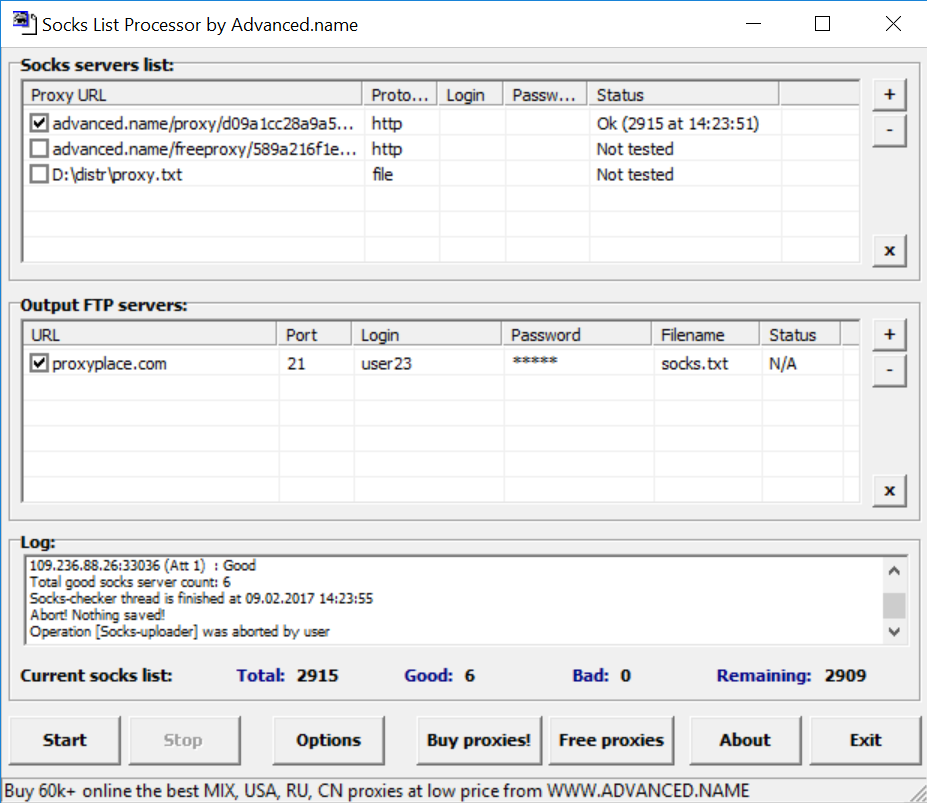Remove selected socks server with minus button
This screenshot has width=927, height=803.
[889, 130]
